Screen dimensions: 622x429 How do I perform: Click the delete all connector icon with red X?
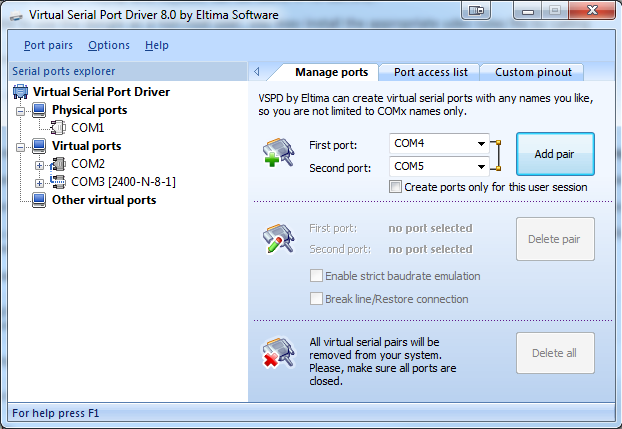278,352
